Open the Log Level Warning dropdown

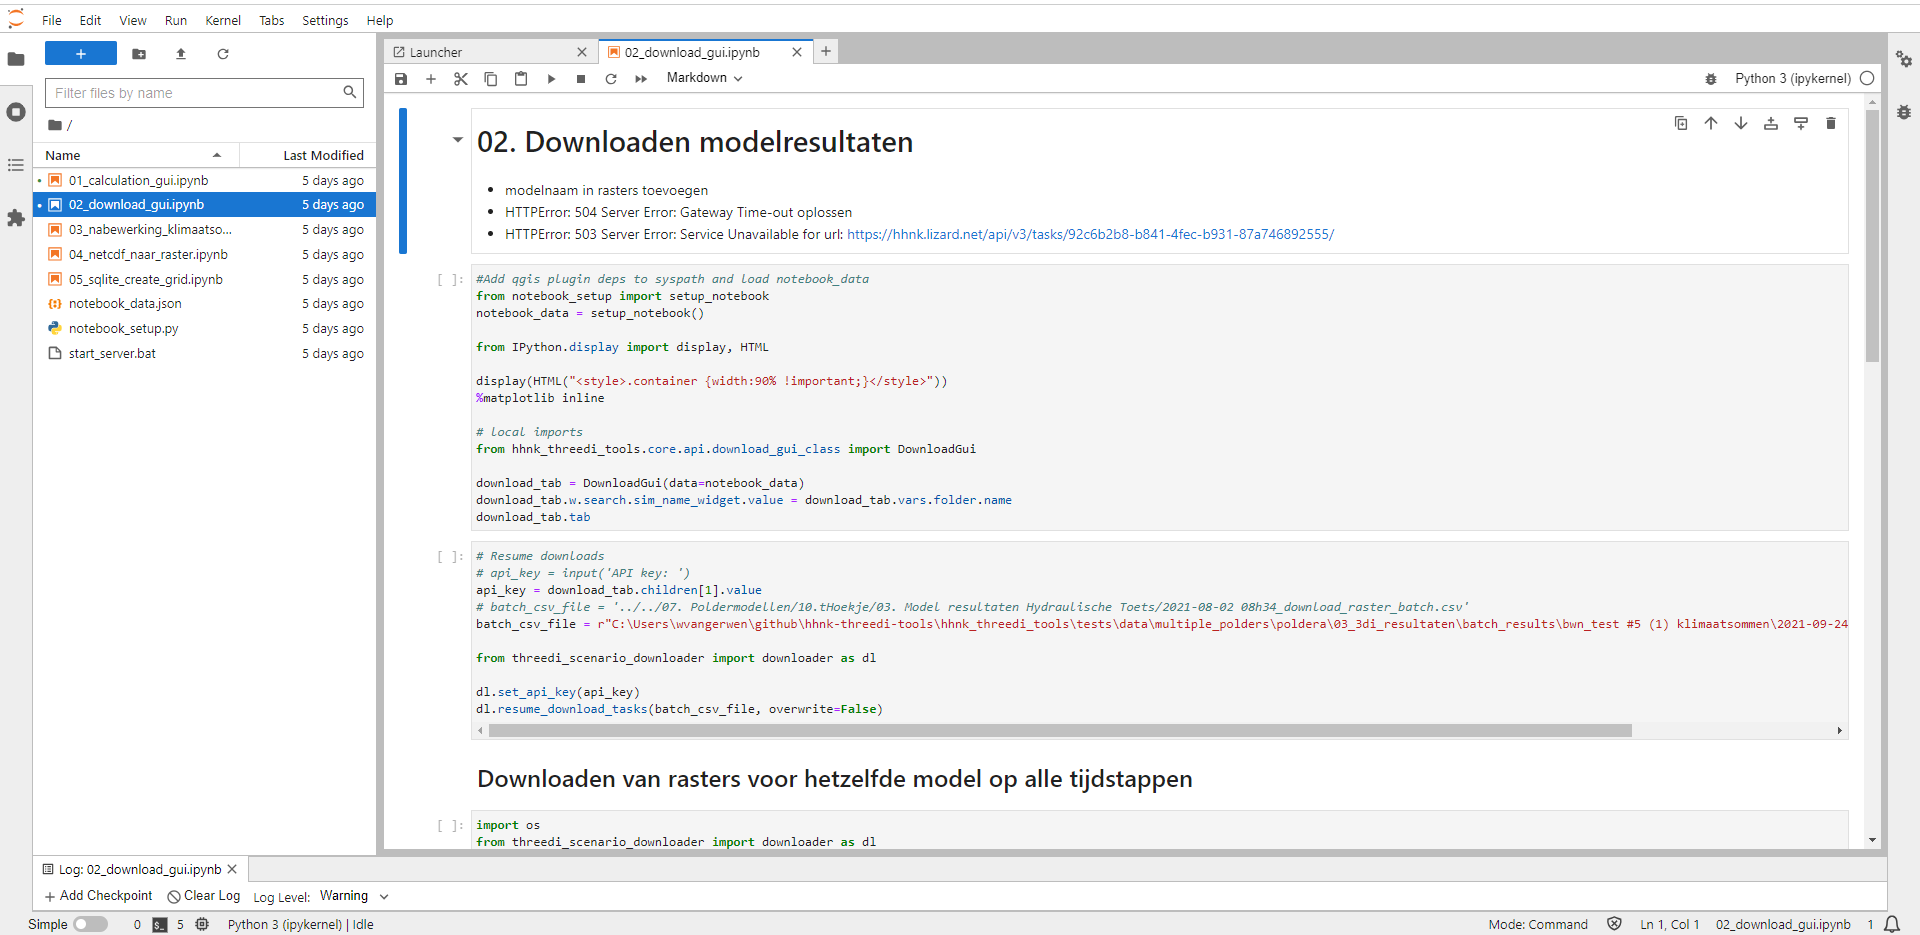pyautogui.click(x=354, y=896)
